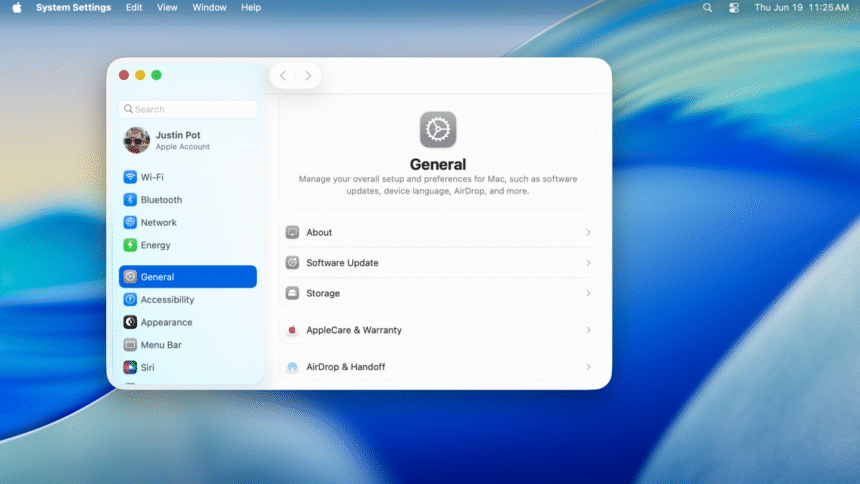Click the back navigation arrow button
This screenshot has height=484, width=860.
click(283, 76)
